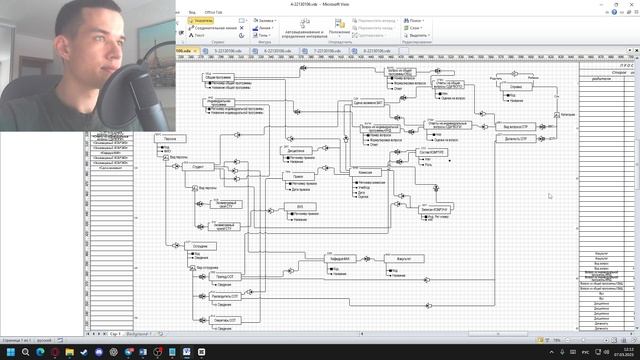
Task: Open File Explorer from taskbar
Action: [69, 352]
